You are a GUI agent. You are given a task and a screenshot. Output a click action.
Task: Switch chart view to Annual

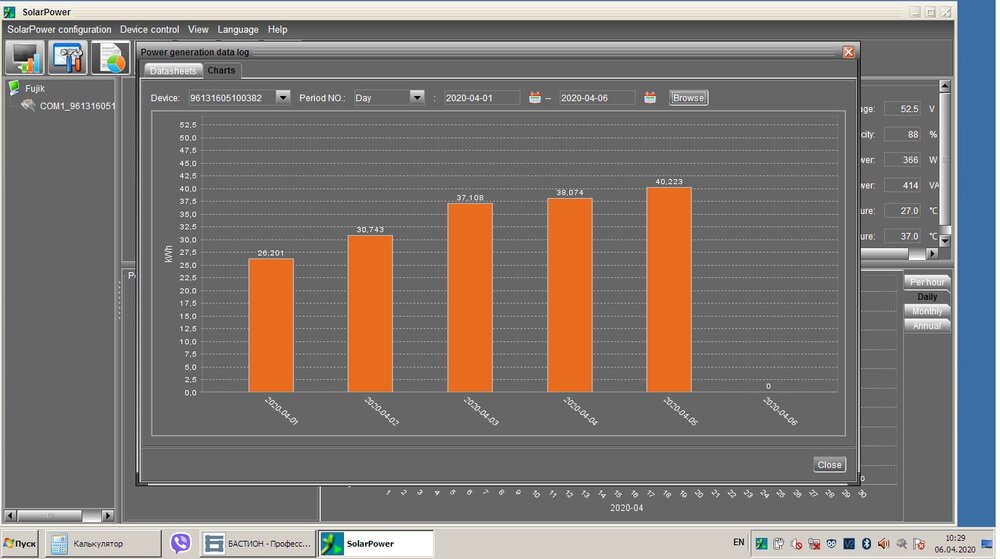tap(927, 325)
